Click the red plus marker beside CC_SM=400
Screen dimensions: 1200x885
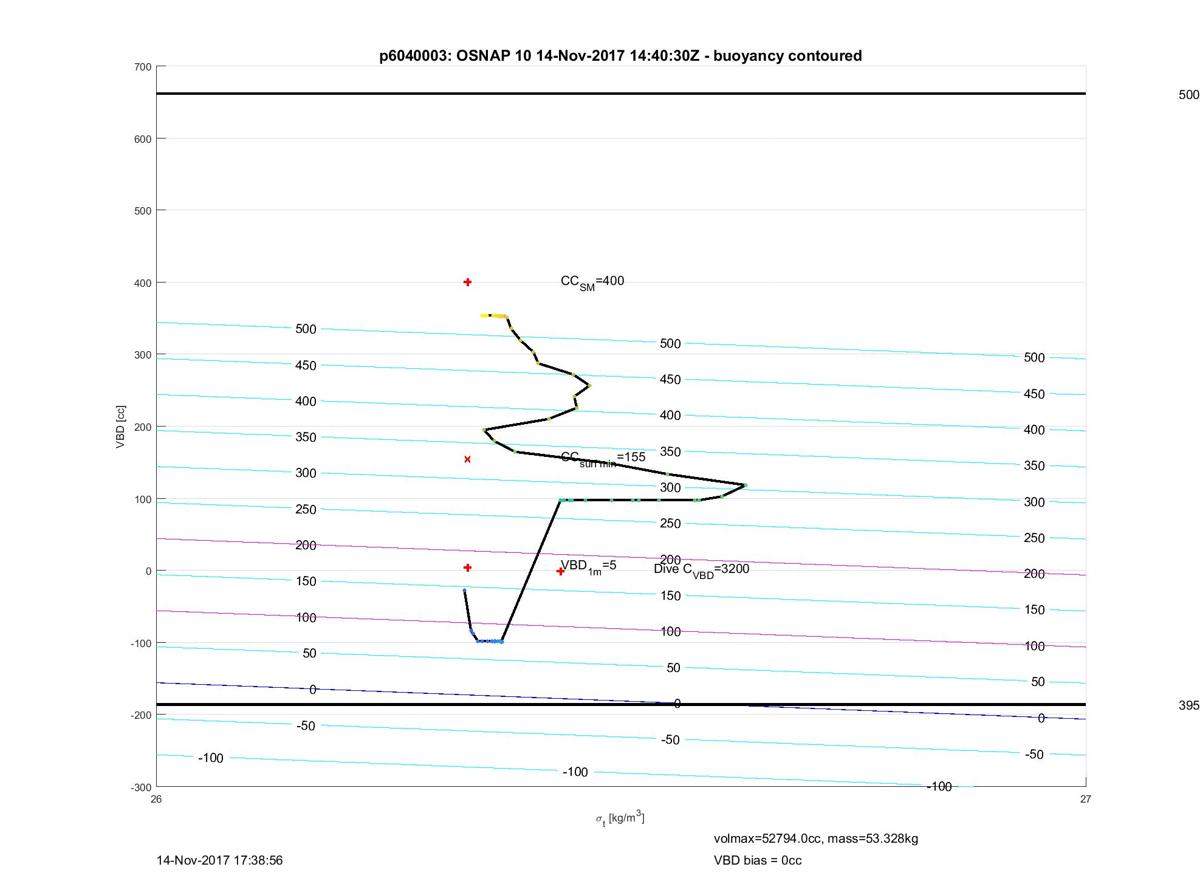pos(467,282)
